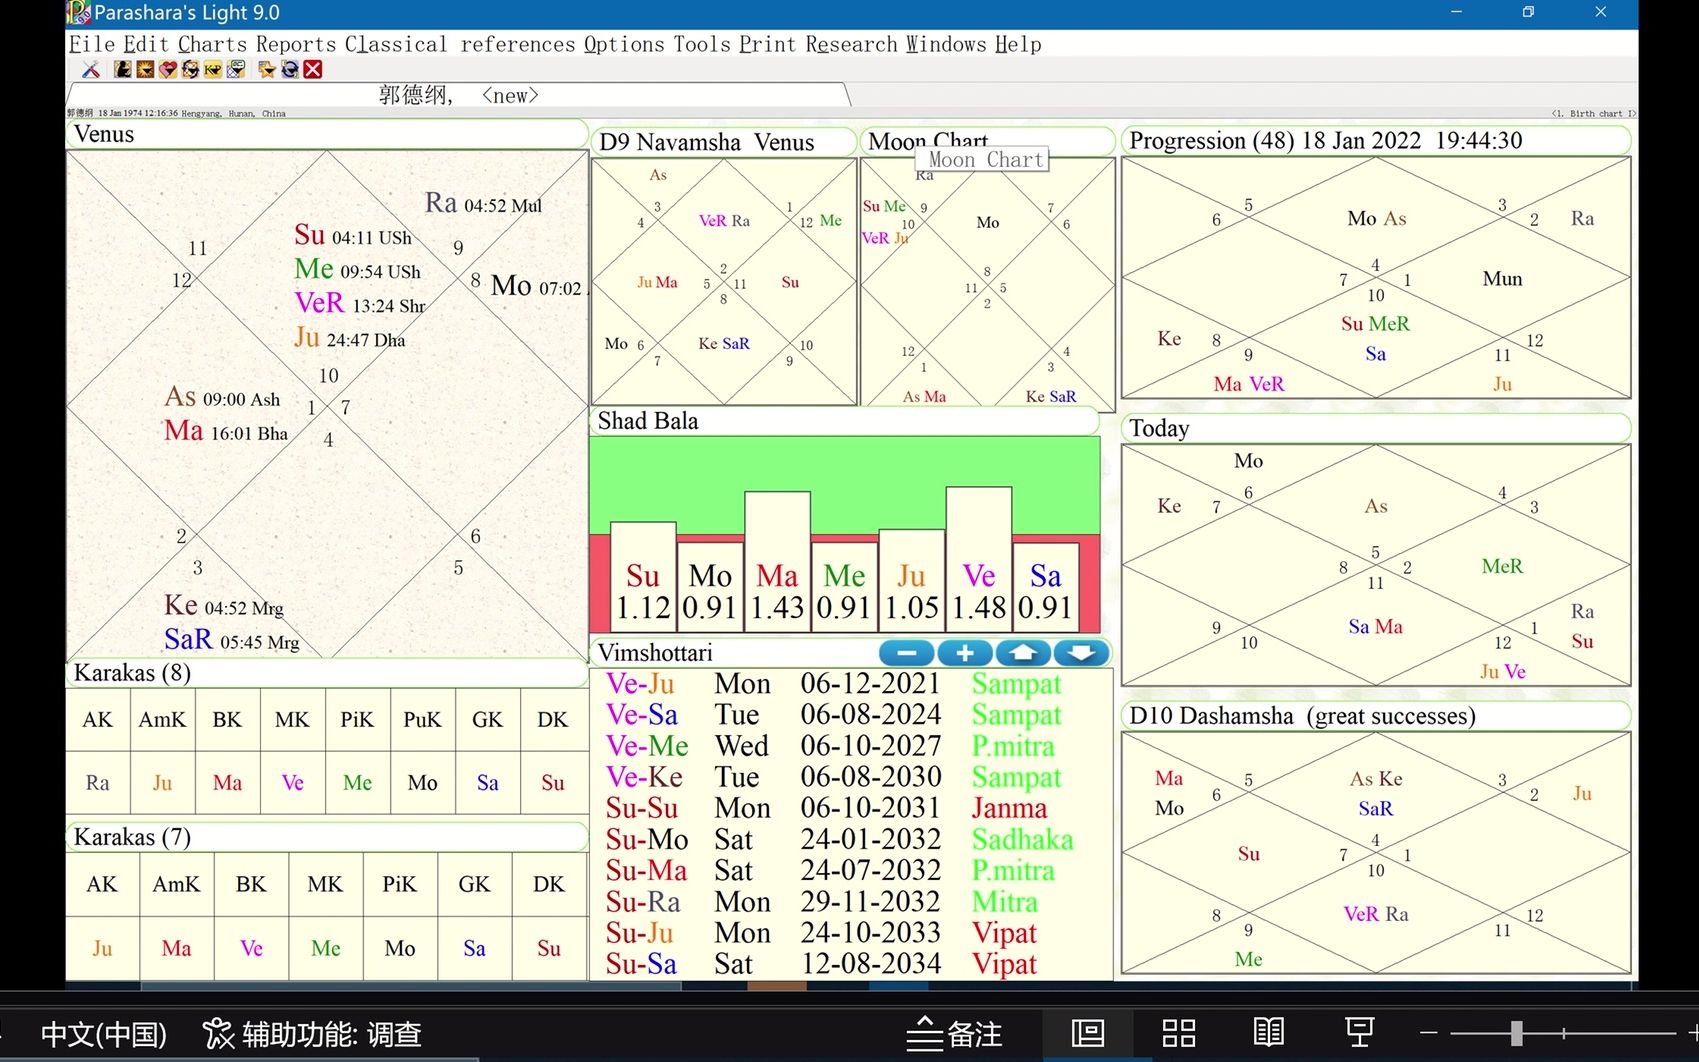Image resolution: width=1699 pixels, height=1062 pixels.
Task: Click the PuK cell in Karakas (8)
Action: click(x=422, y=720)
